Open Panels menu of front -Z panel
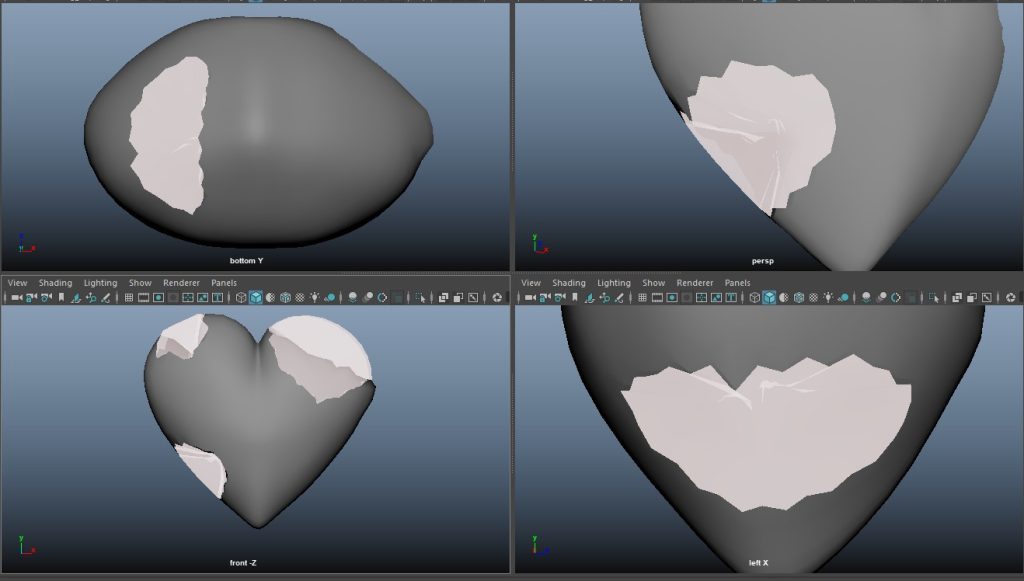The height and width of the screenshot is (581, 1024). pyautogui.click(x=223, y=283)
